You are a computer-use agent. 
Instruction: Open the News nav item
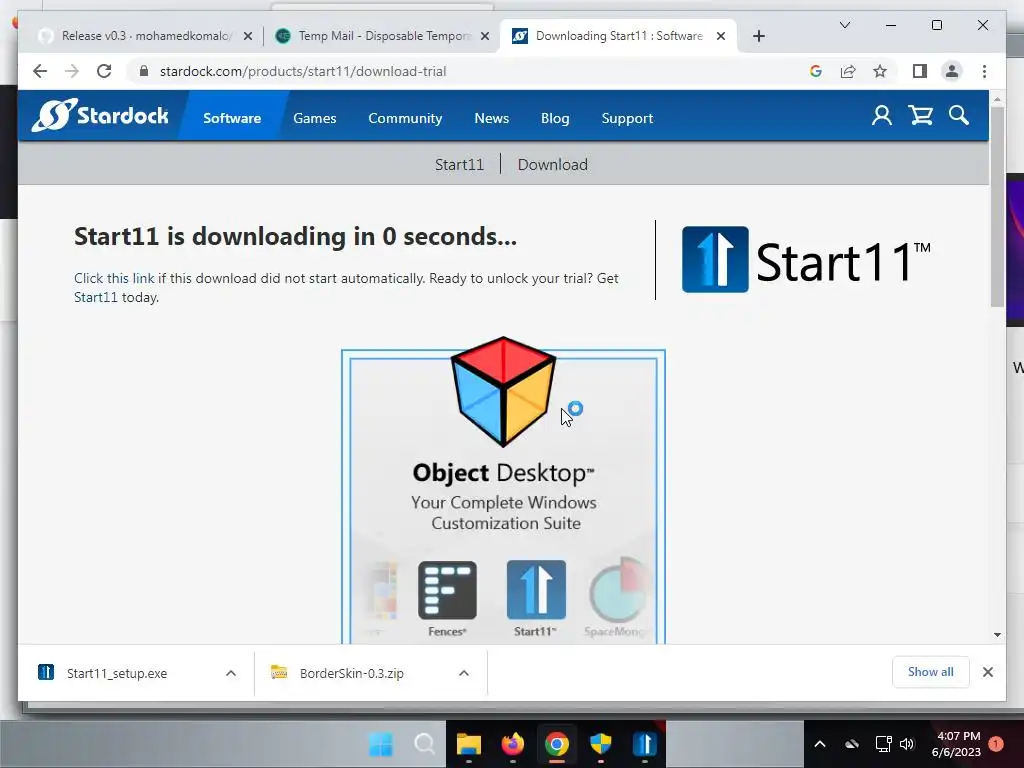tap(492, 118)
